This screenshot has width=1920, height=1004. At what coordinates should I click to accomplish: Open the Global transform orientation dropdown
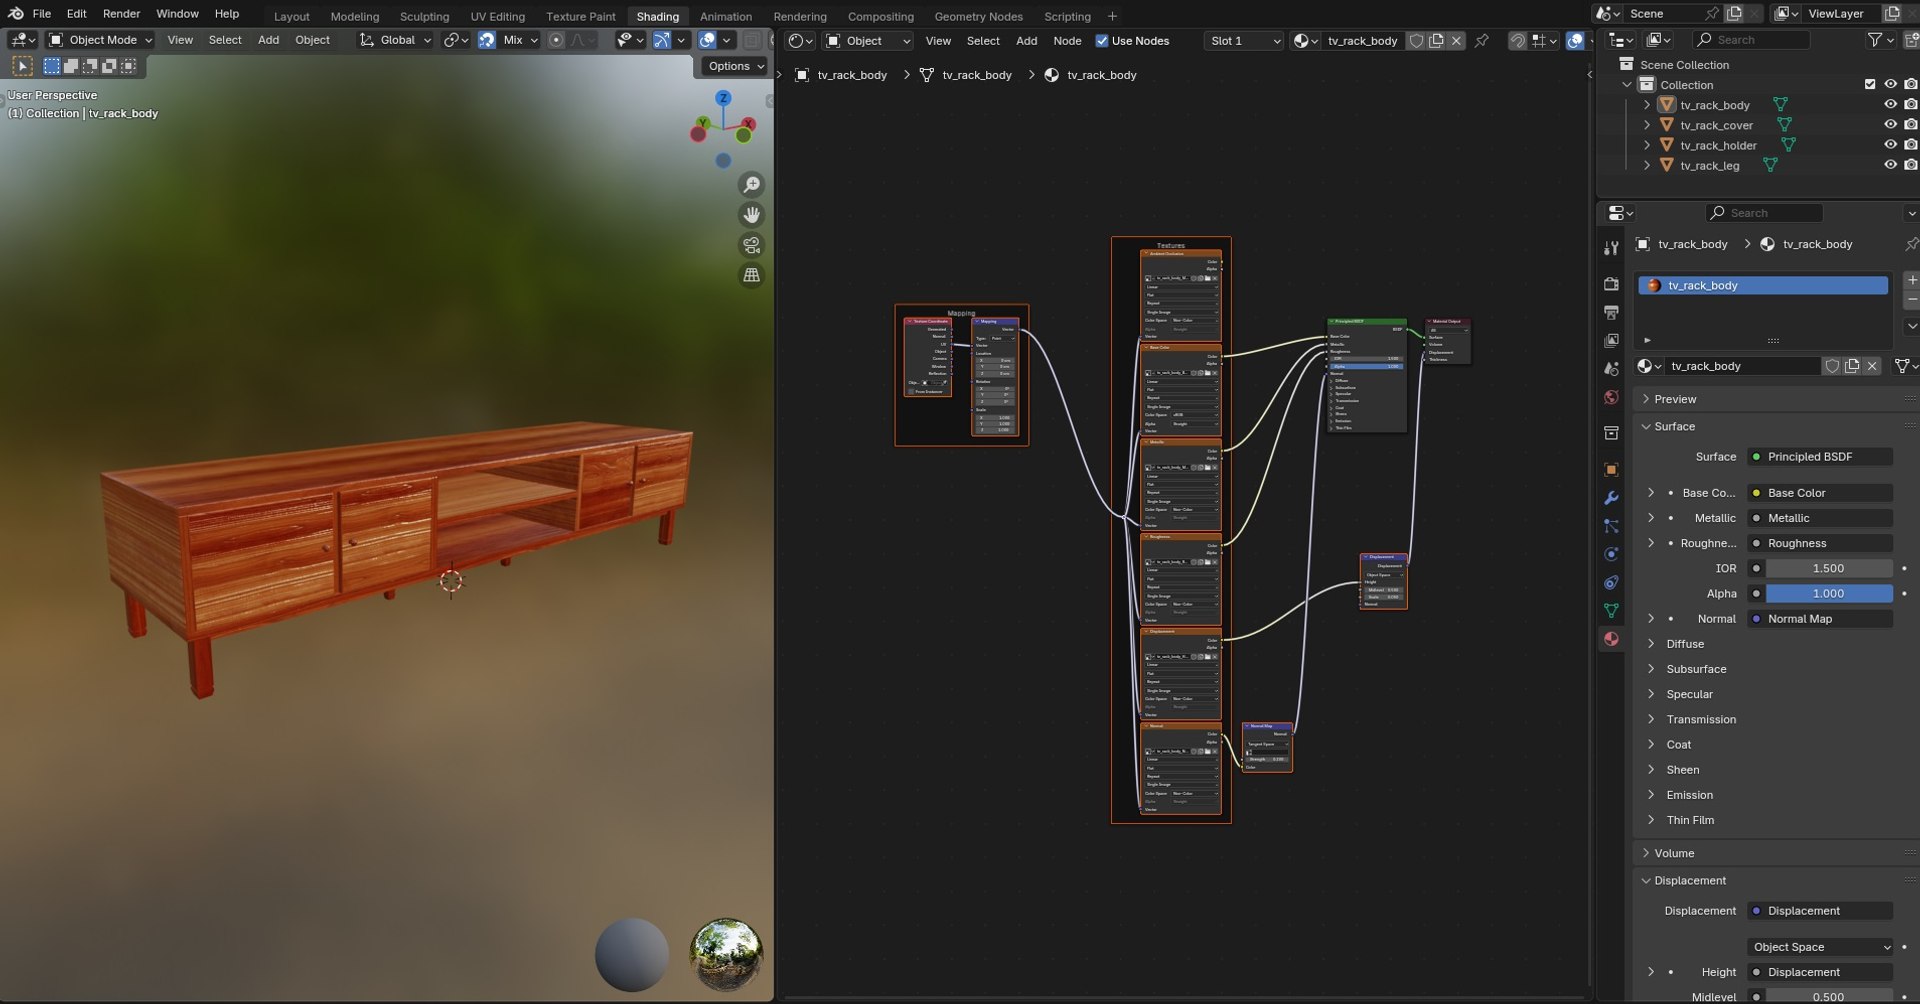pos(396,40)
